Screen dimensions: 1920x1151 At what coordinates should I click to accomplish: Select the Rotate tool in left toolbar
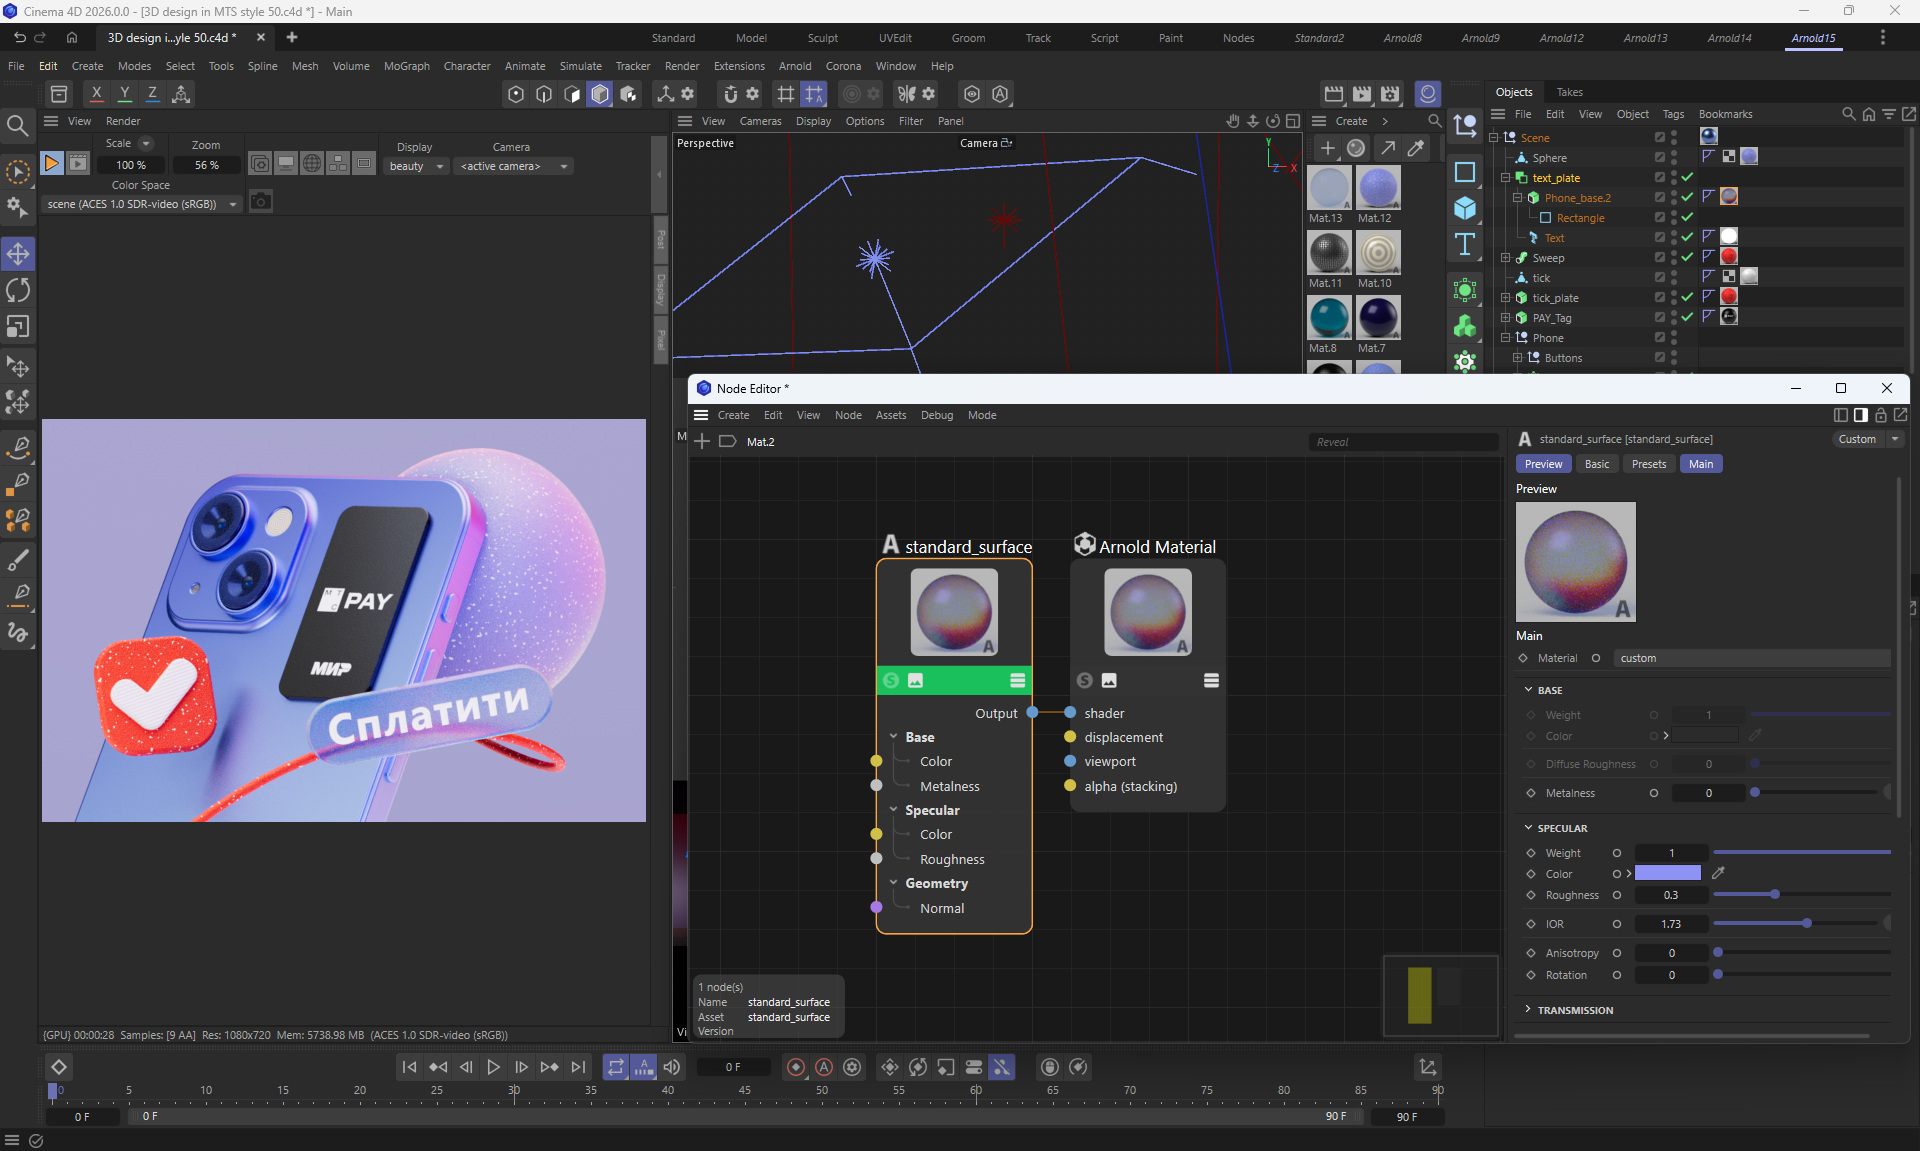(18, 290)
